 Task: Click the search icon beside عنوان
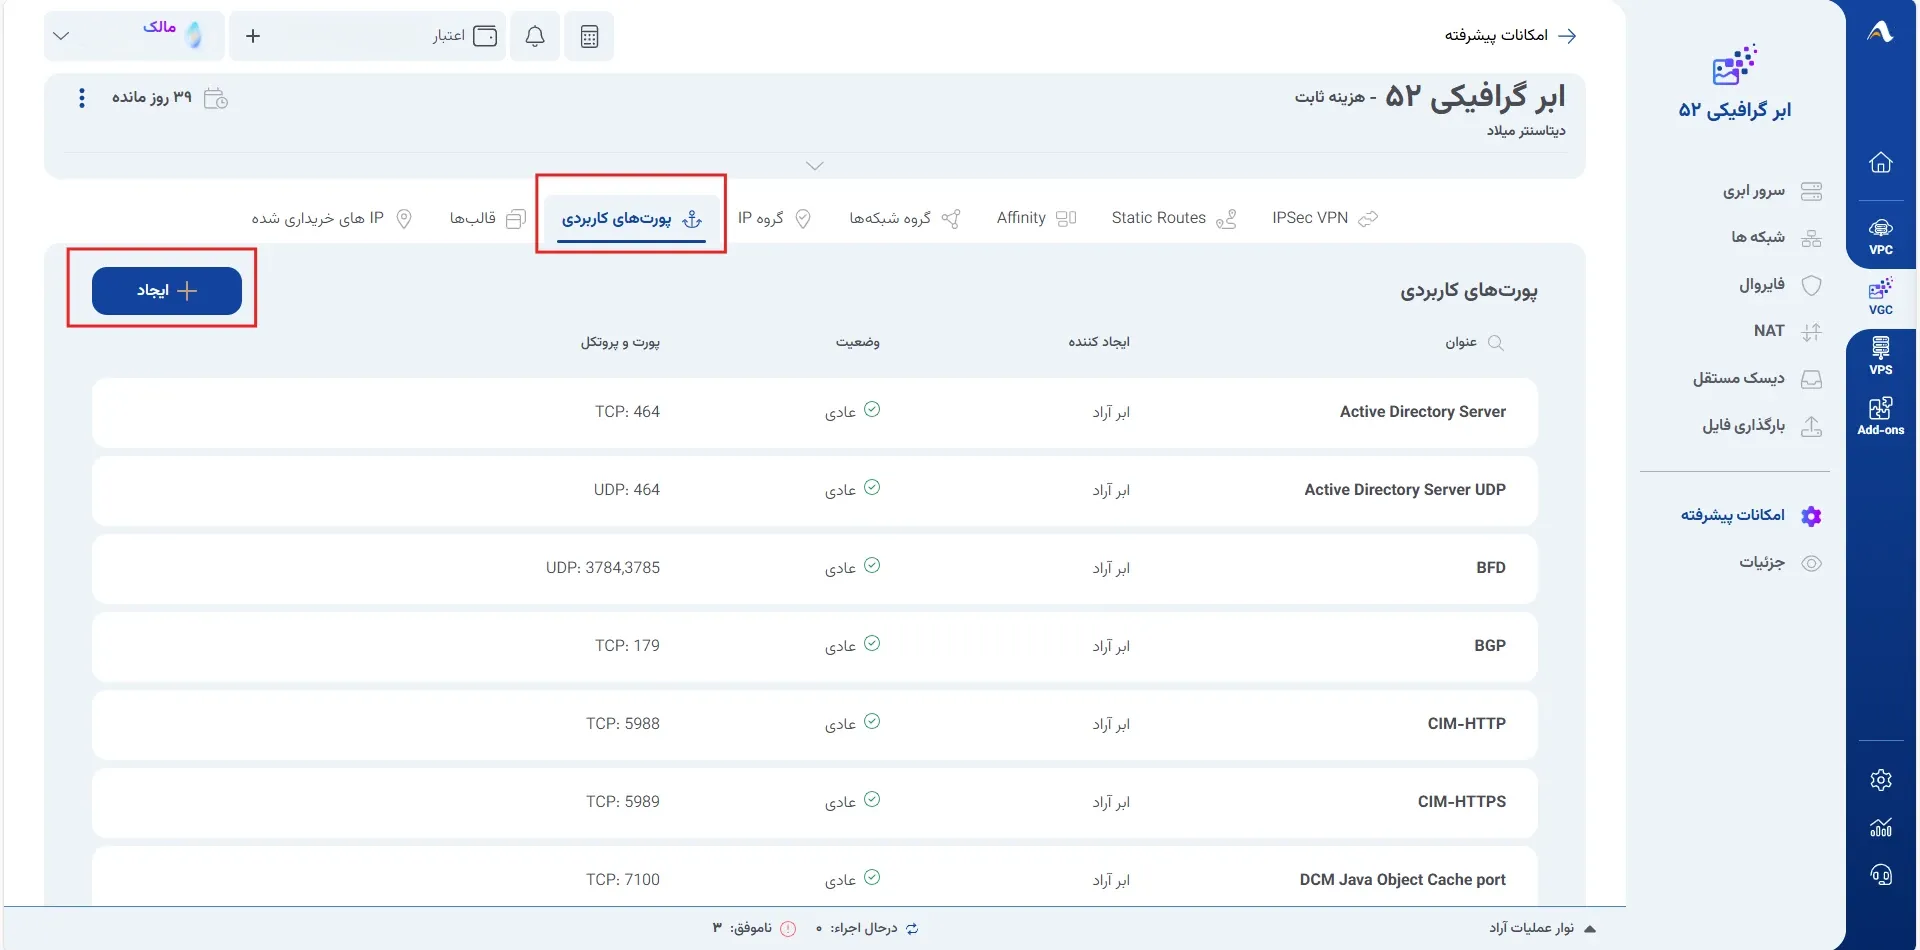(x=1496, y=343)
